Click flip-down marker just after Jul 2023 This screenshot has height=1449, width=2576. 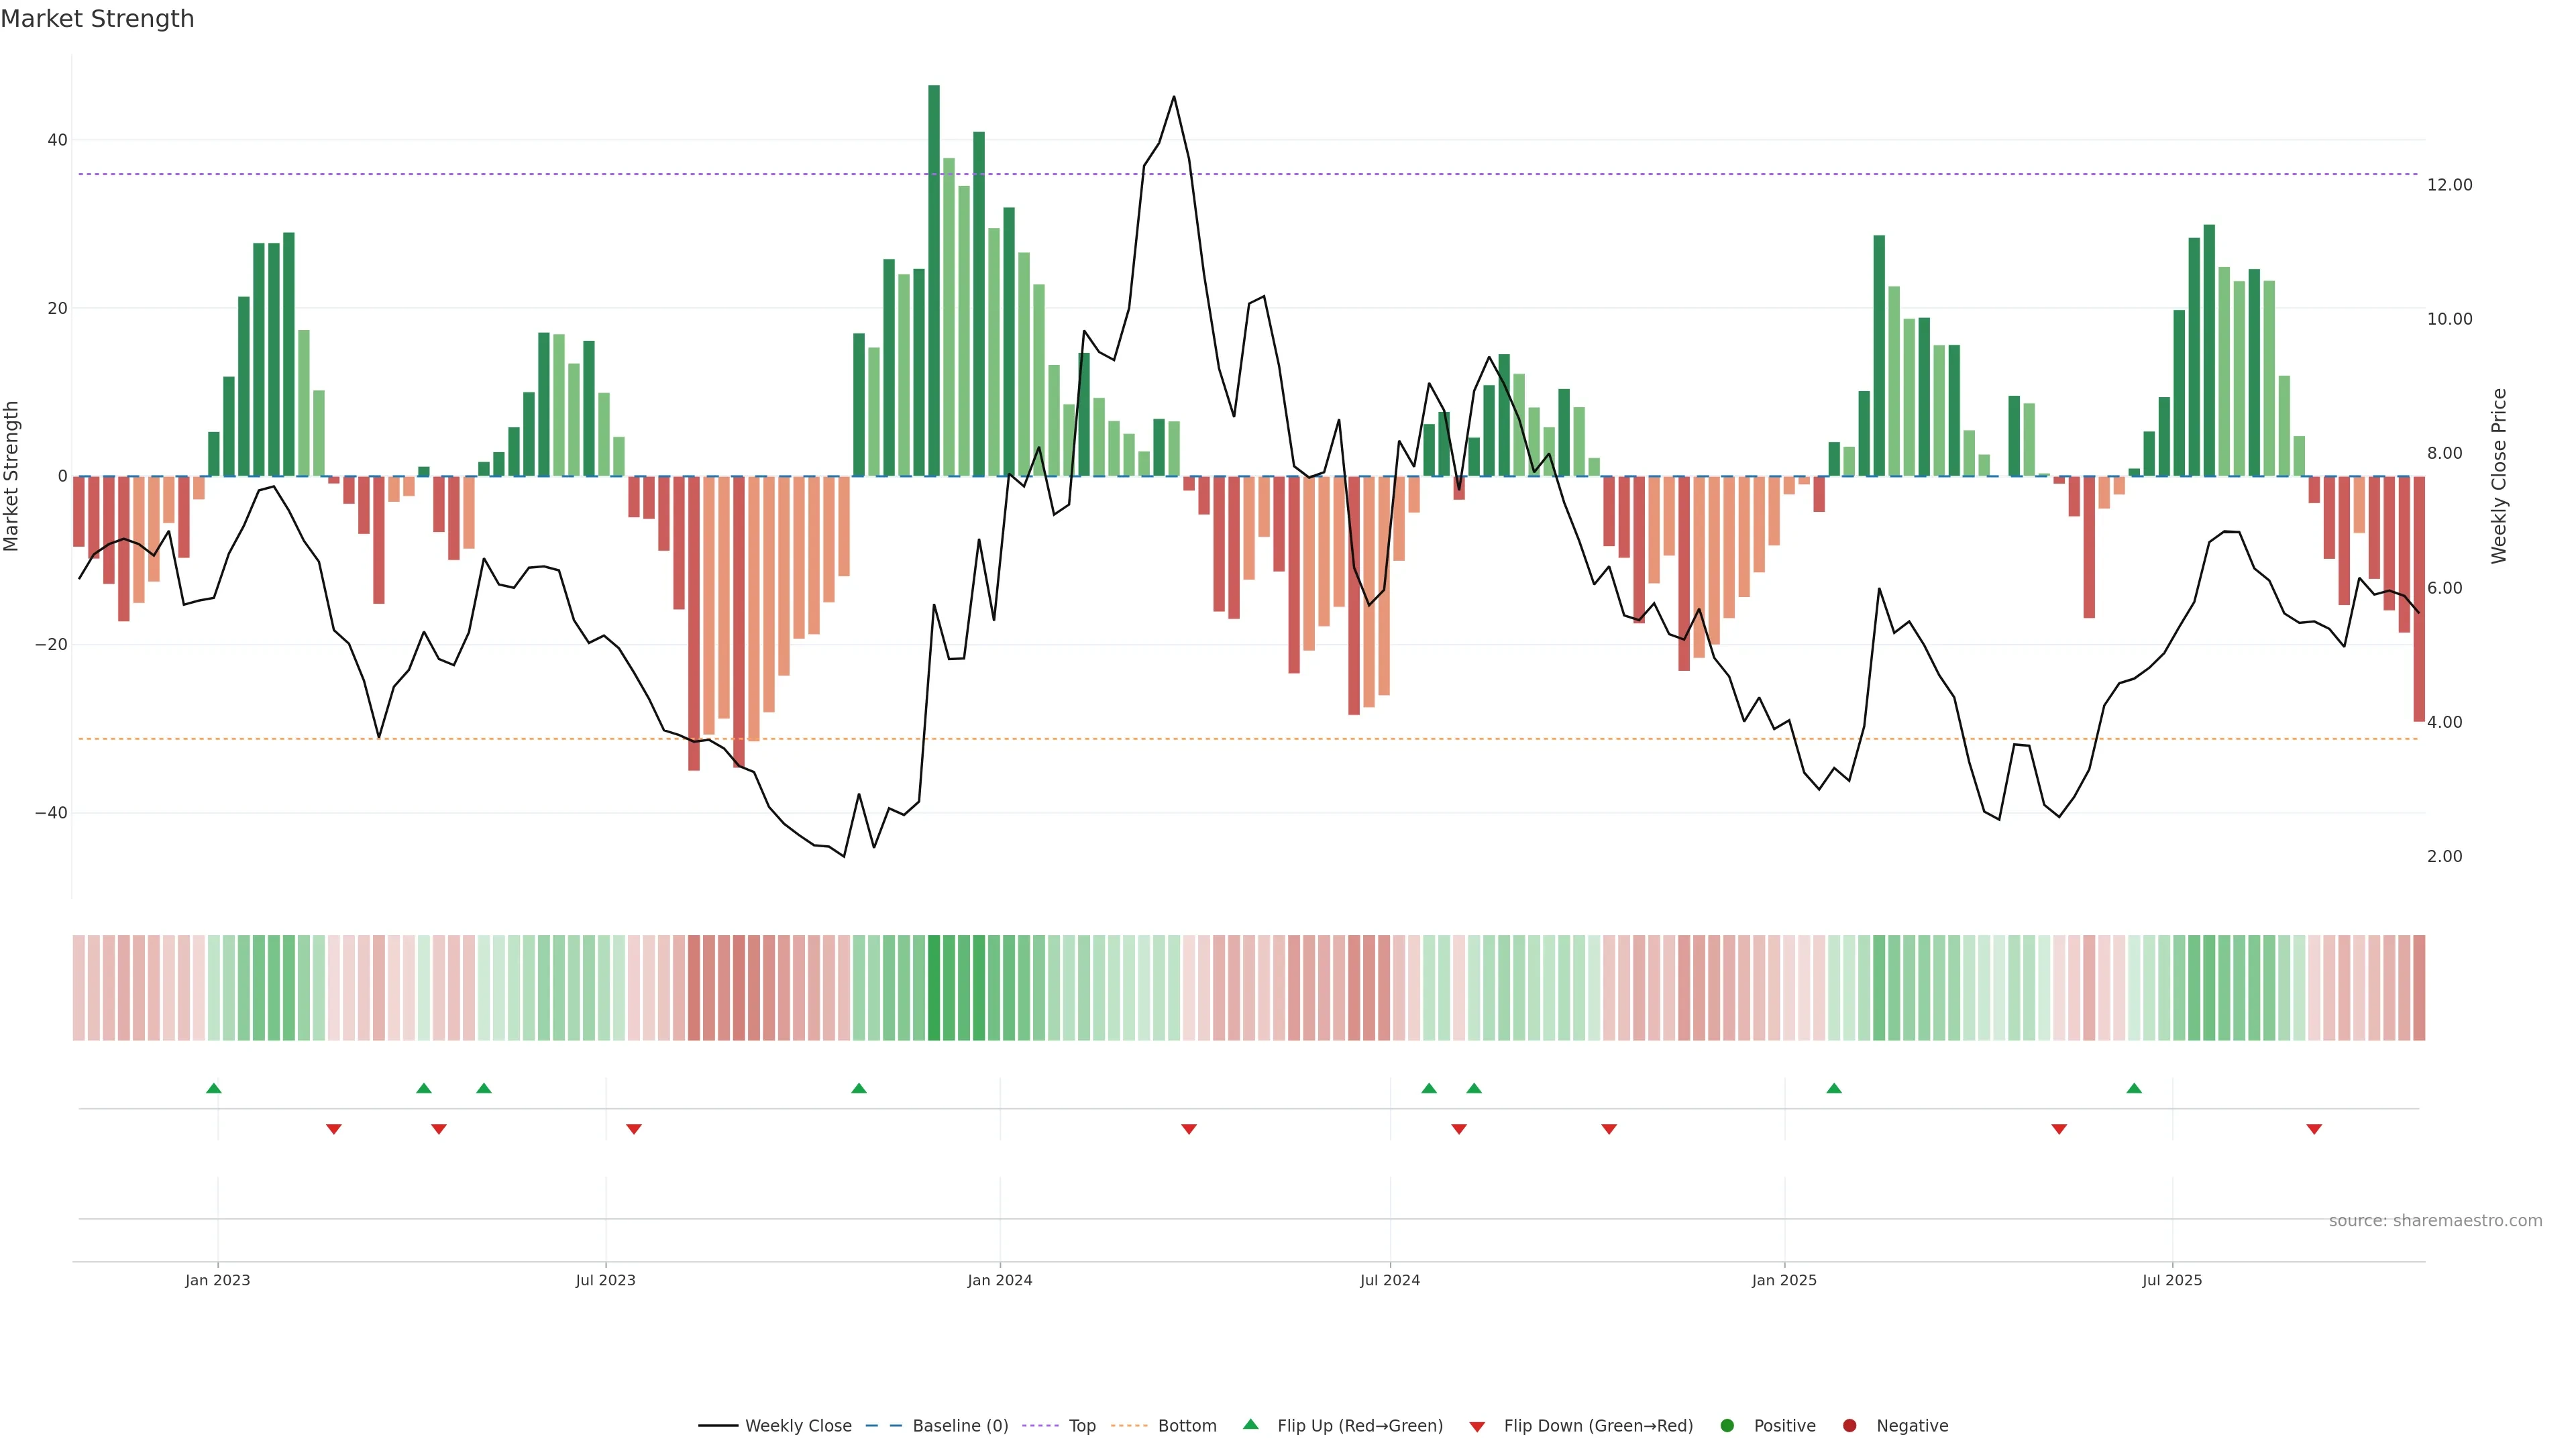(633, 1129)
